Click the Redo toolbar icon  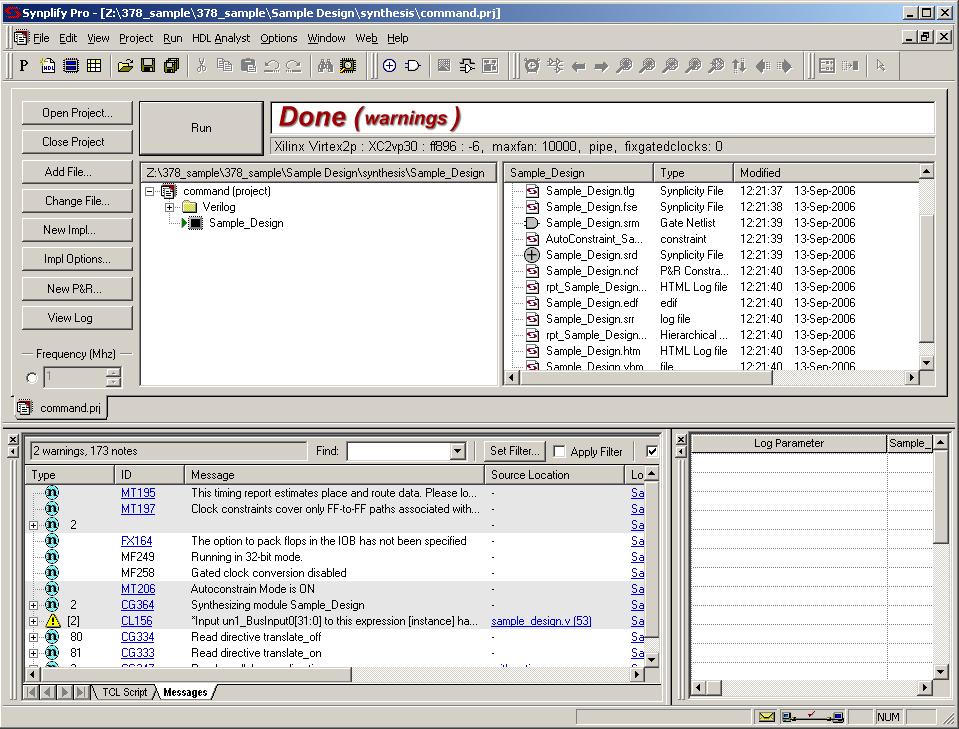[294, 65]
